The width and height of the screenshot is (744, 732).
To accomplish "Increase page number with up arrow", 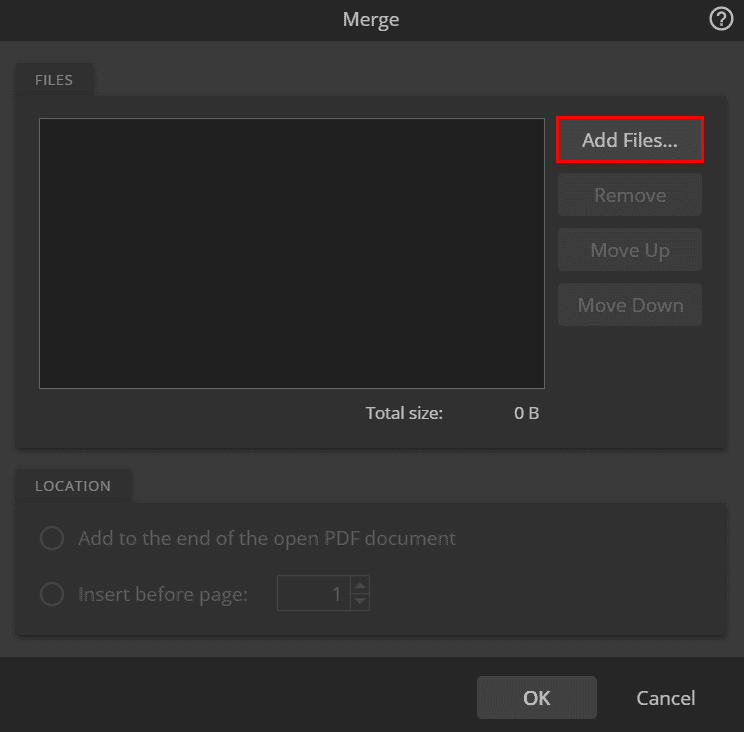I will coord(360,585).
